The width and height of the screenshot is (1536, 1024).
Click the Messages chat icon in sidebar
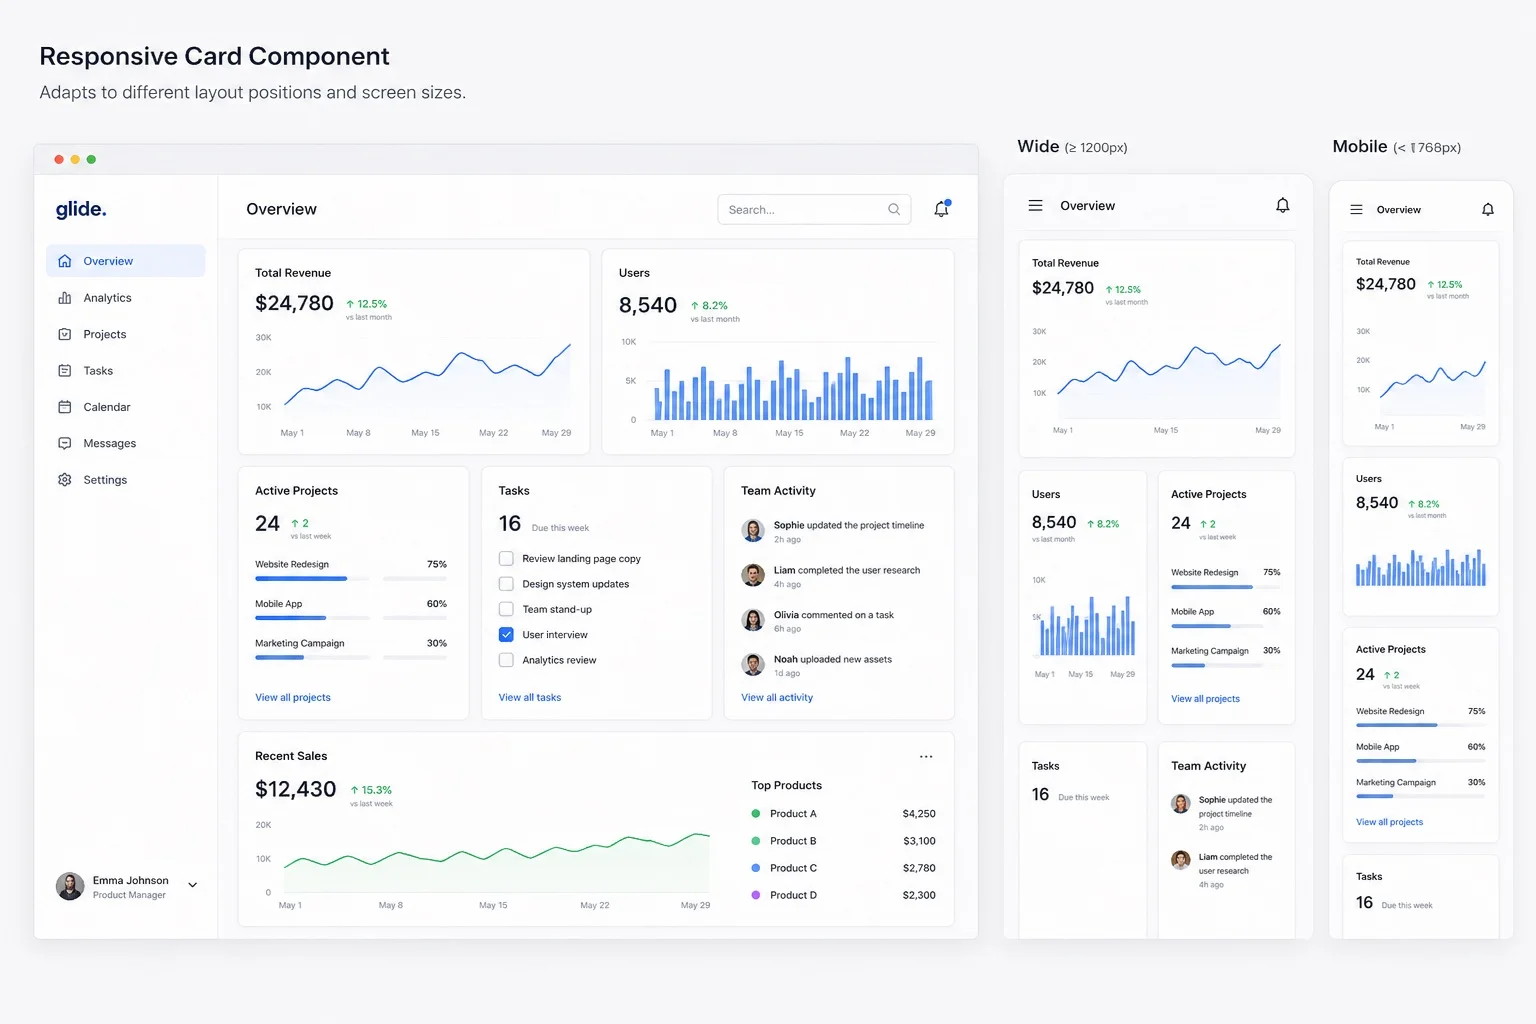point(65,443)
